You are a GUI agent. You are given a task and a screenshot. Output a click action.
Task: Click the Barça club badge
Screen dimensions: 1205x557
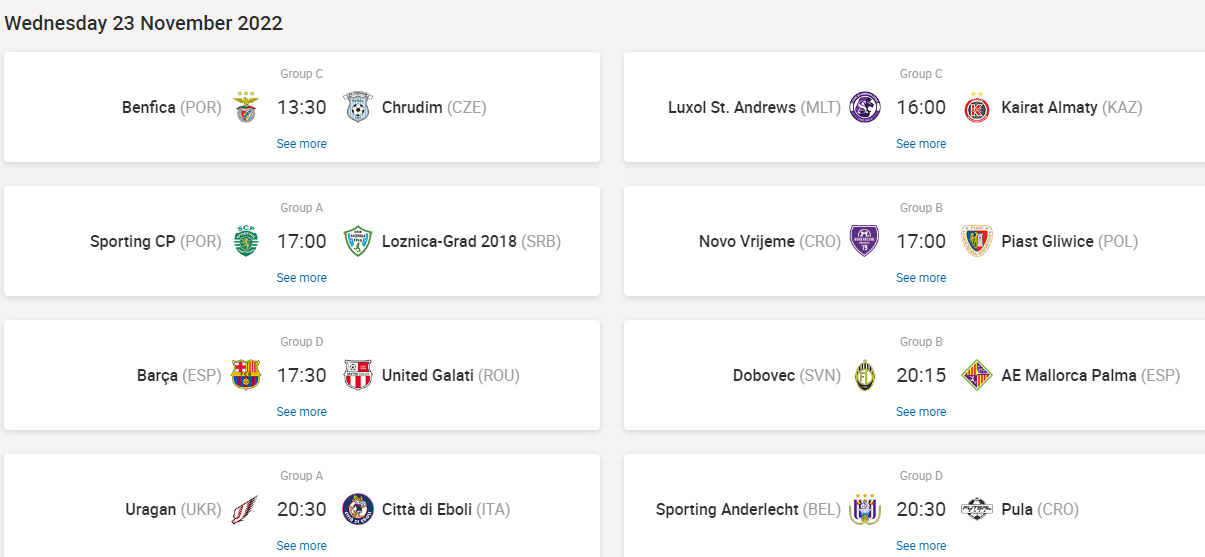coord(246,375)
